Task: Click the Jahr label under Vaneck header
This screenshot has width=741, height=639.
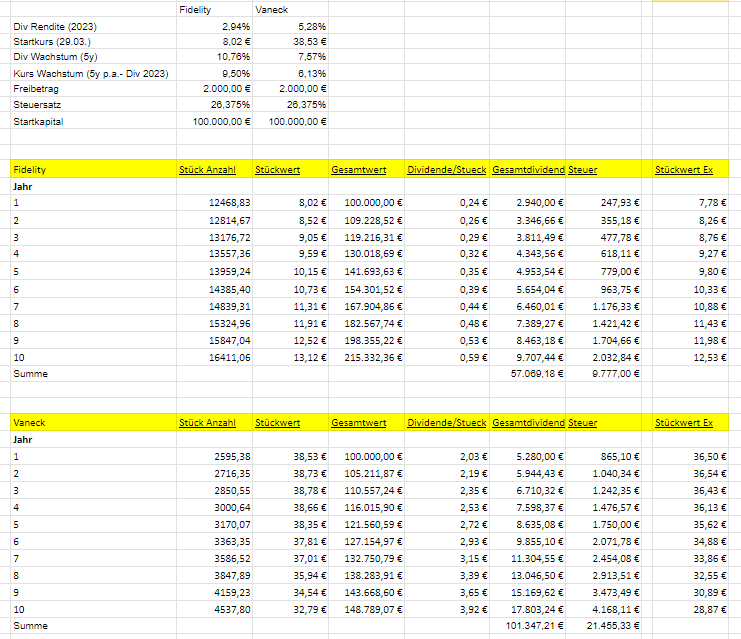Action: tap(23, 440)
